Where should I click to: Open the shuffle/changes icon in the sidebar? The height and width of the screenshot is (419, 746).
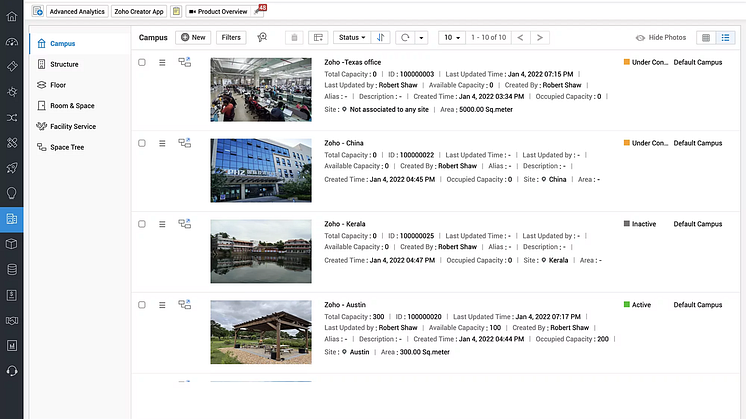click(x=11, y=117)
